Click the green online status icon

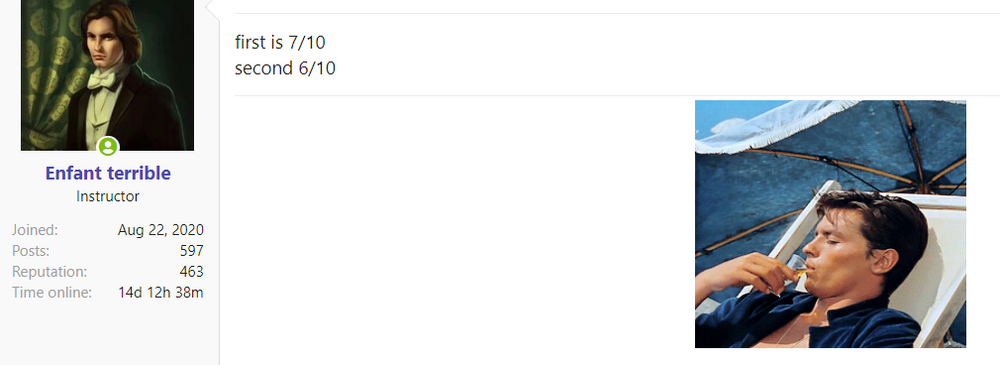point(108,147)
